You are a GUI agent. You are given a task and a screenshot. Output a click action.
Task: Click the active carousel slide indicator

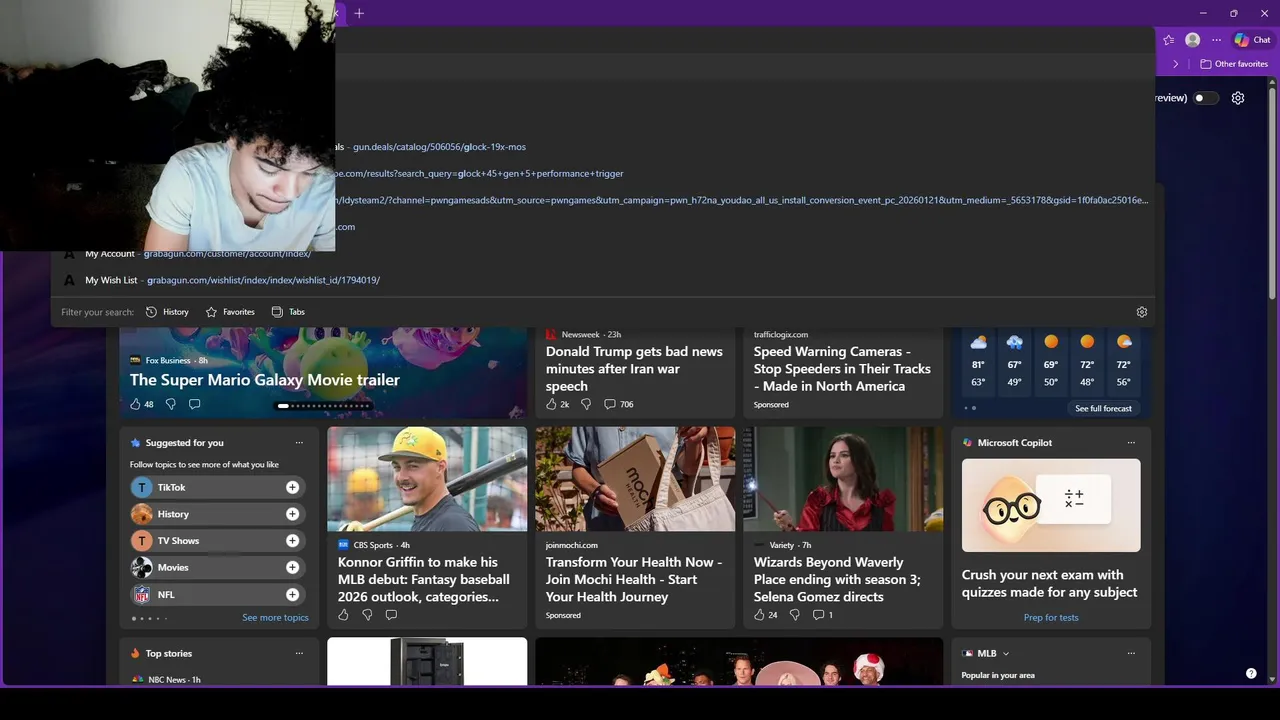(283, 406)
